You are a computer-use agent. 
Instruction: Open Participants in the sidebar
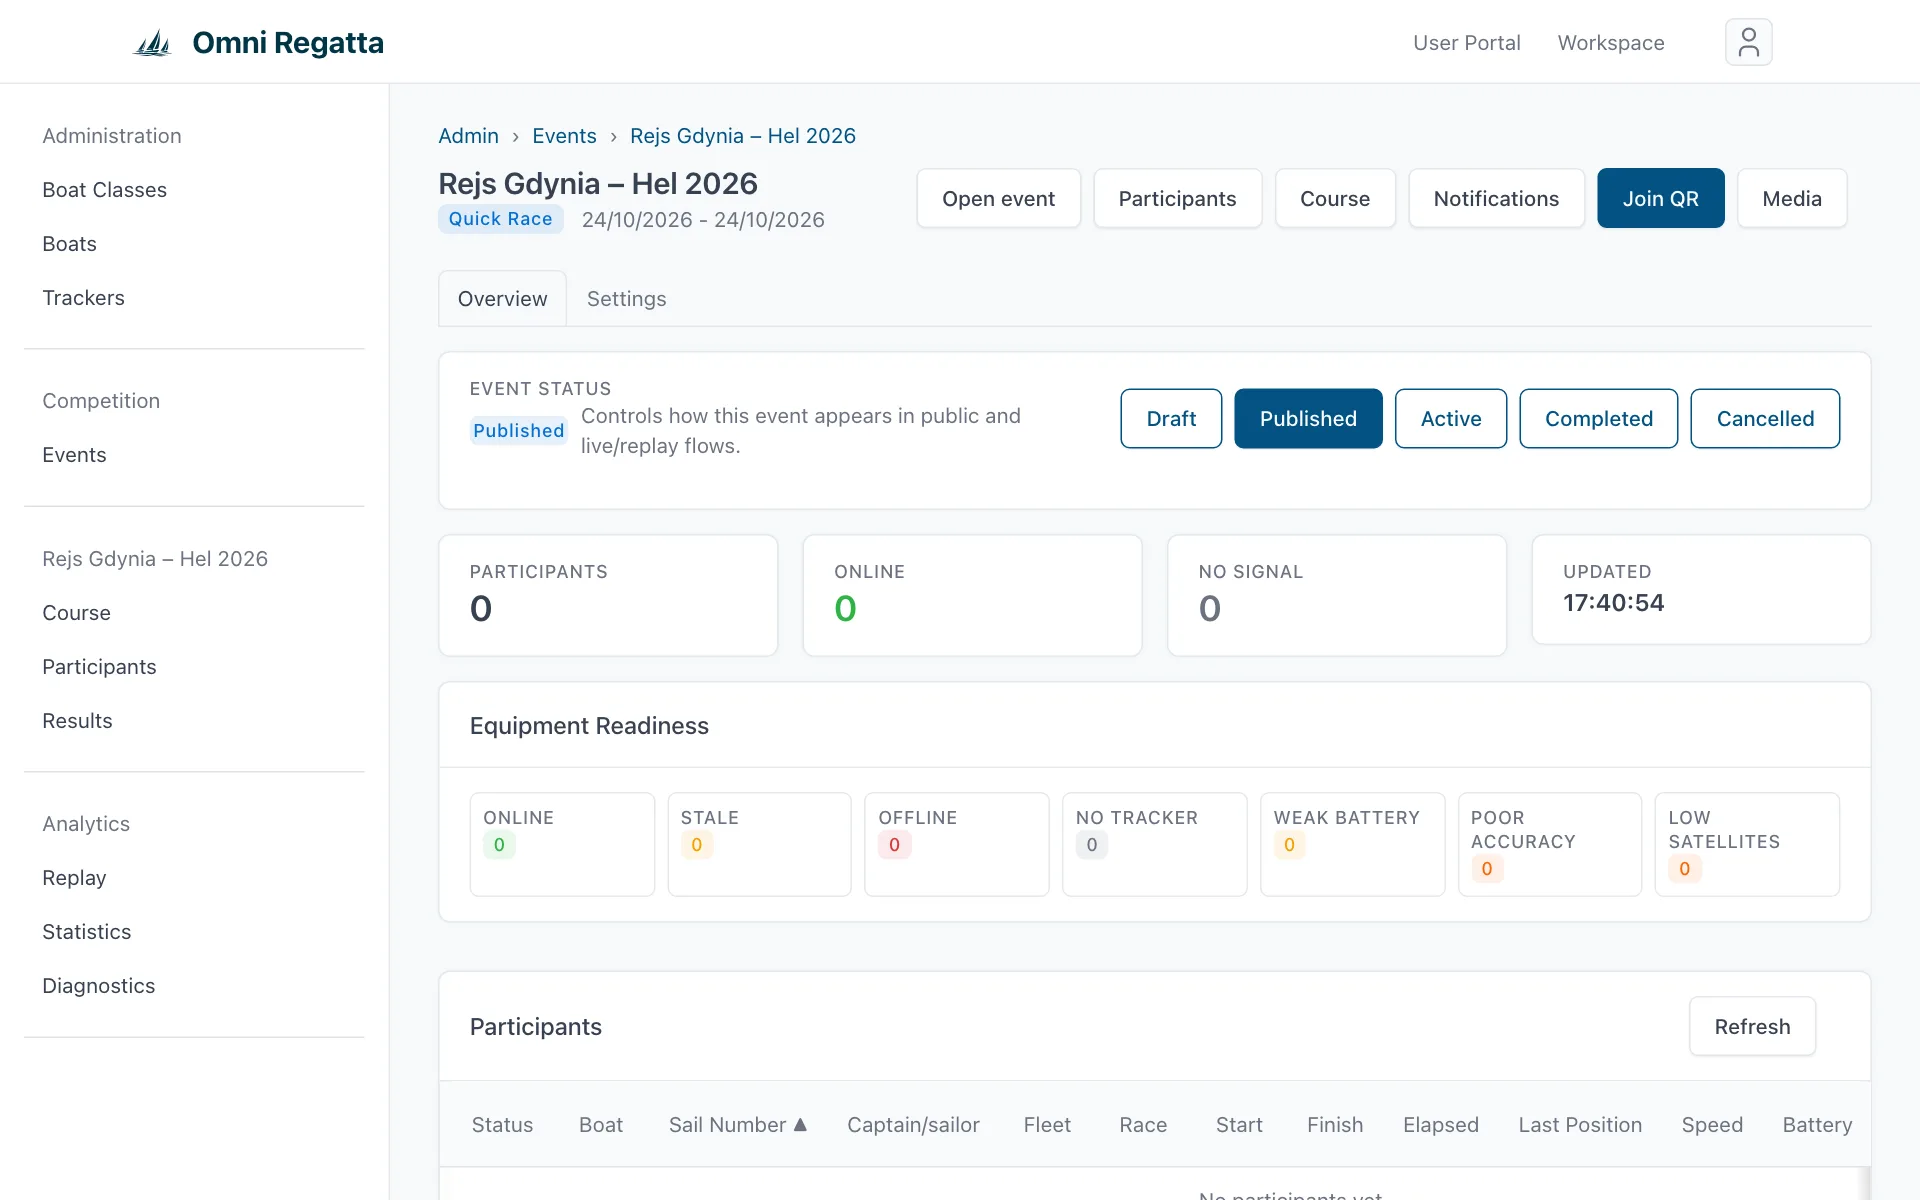[x=99, y=667]
